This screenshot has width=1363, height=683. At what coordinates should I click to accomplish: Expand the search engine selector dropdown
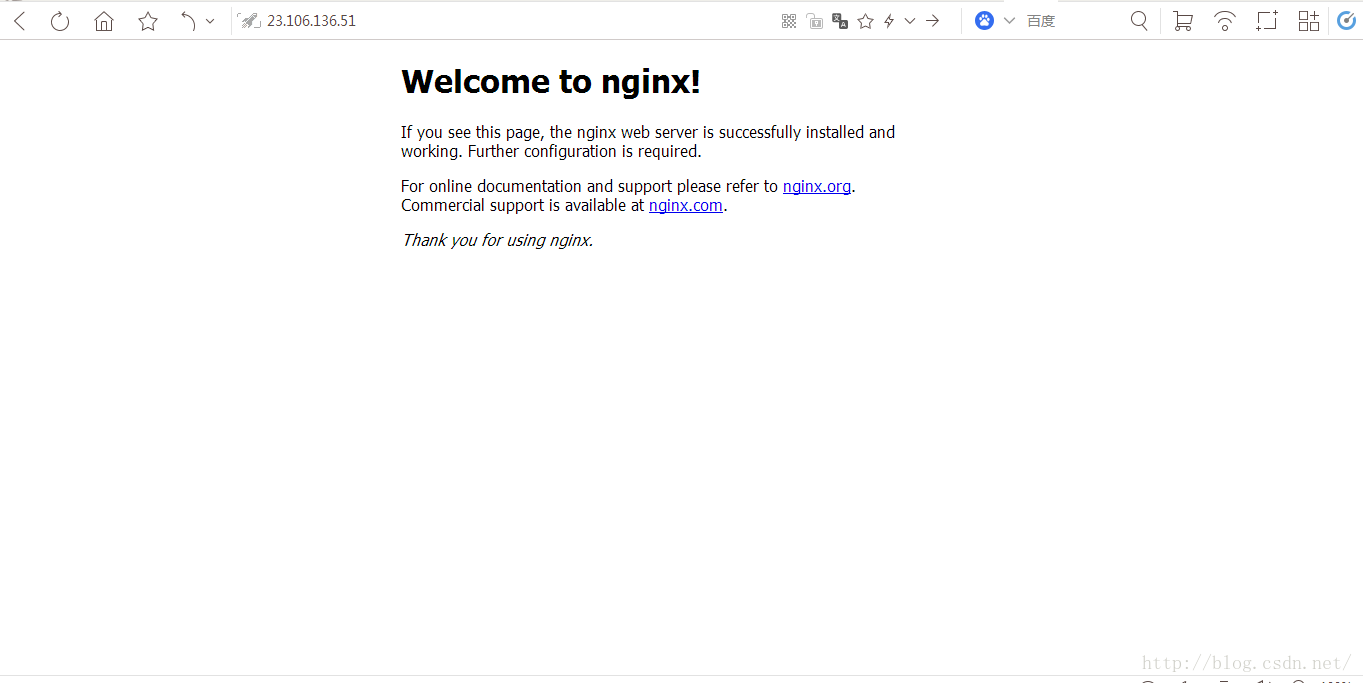[1009, 21]
